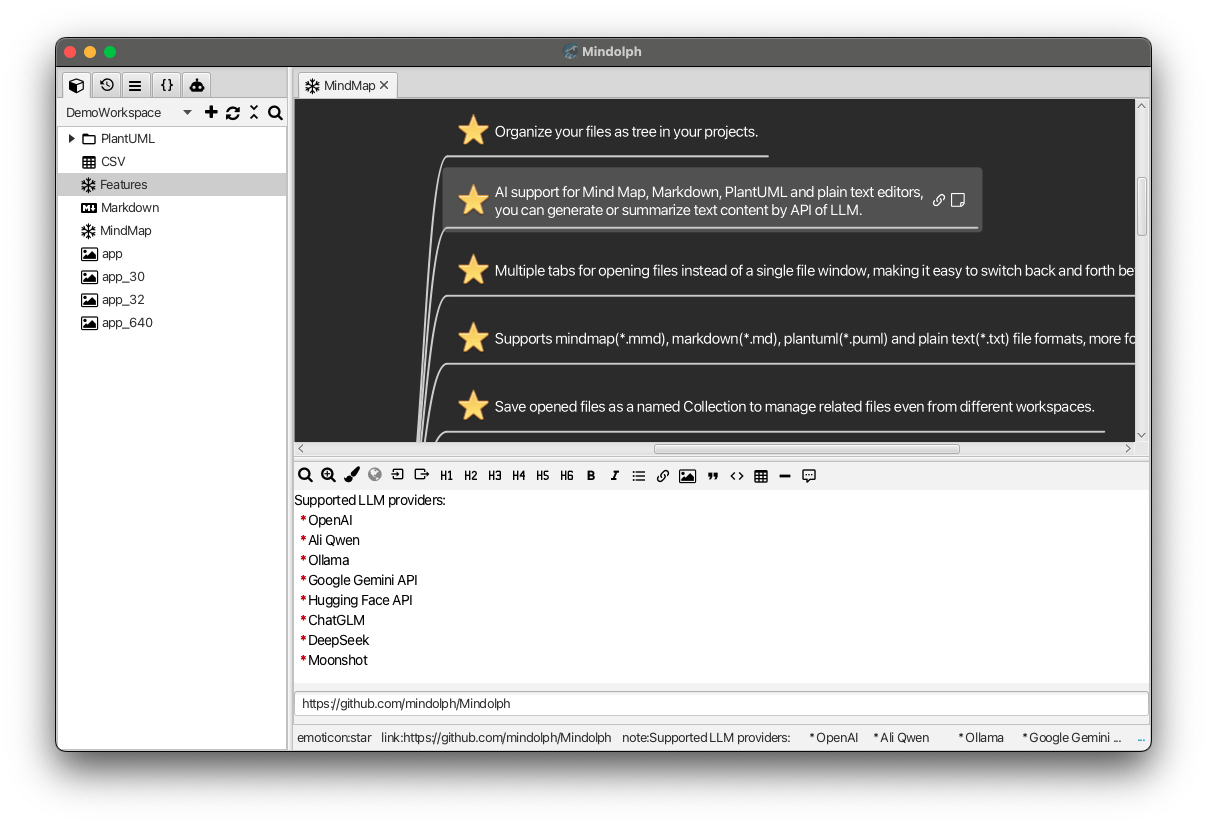Screen dimensions: 1207x825
Task: Open the recent history tab
Action: pyautogui.click(x=107, y=85)
